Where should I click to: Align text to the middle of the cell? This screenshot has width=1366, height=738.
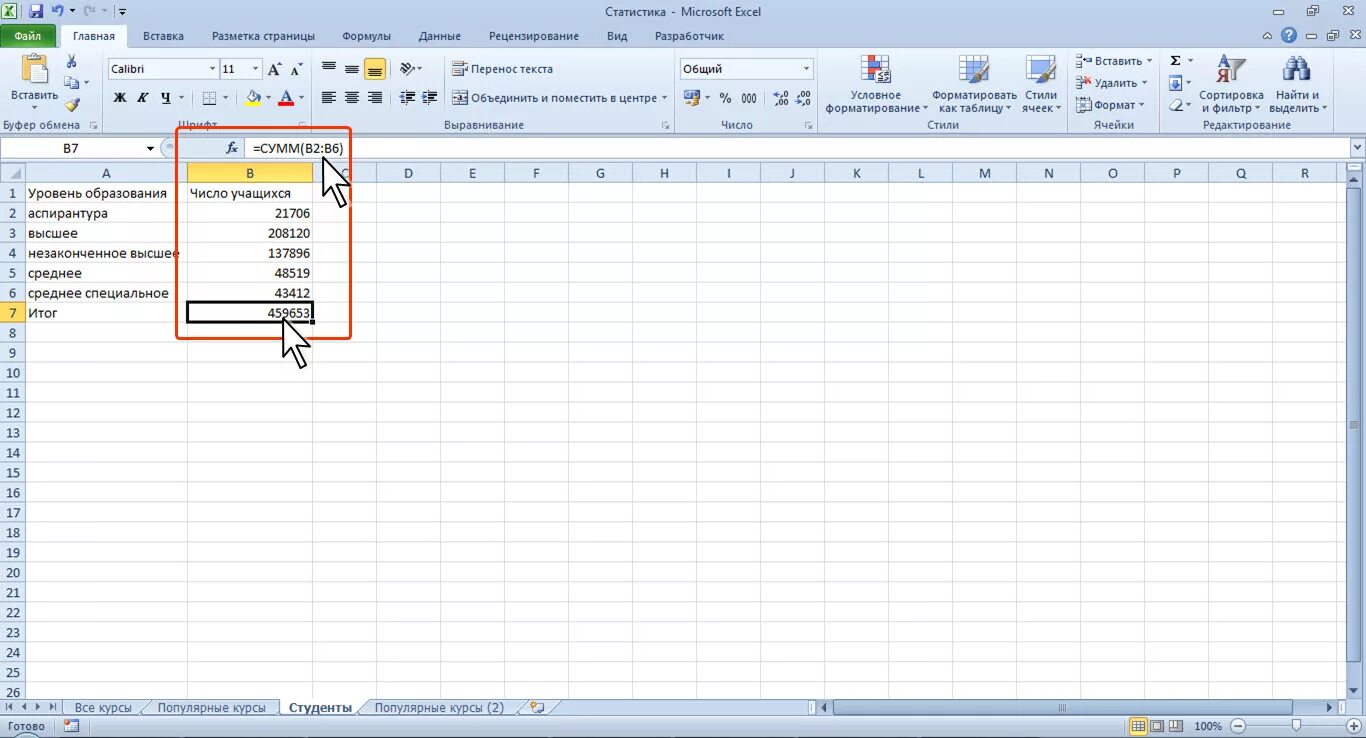(x=352, y=69)
